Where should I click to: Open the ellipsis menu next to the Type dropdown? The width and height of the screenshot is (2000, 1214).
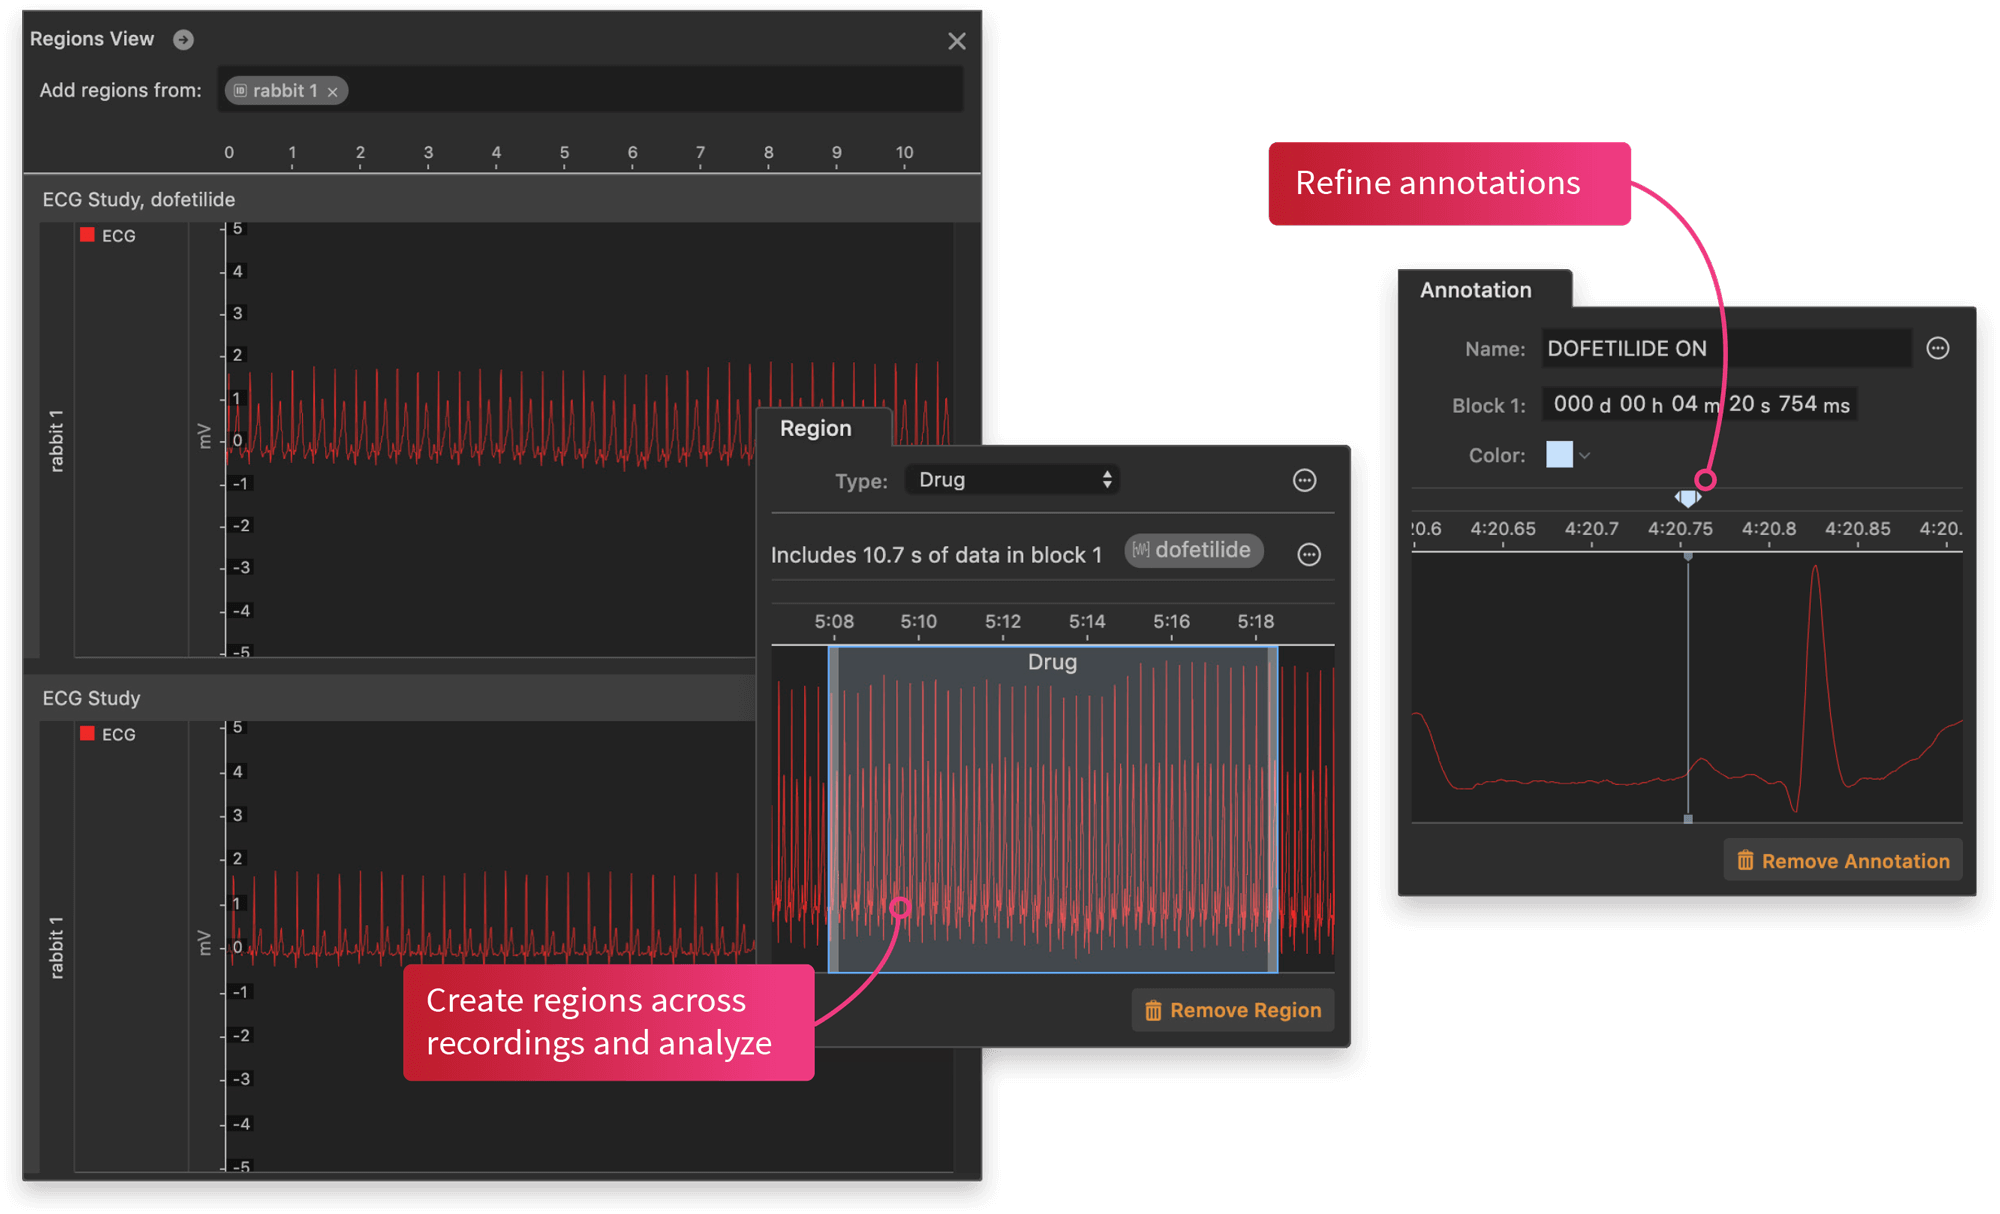pos(1305,480)
